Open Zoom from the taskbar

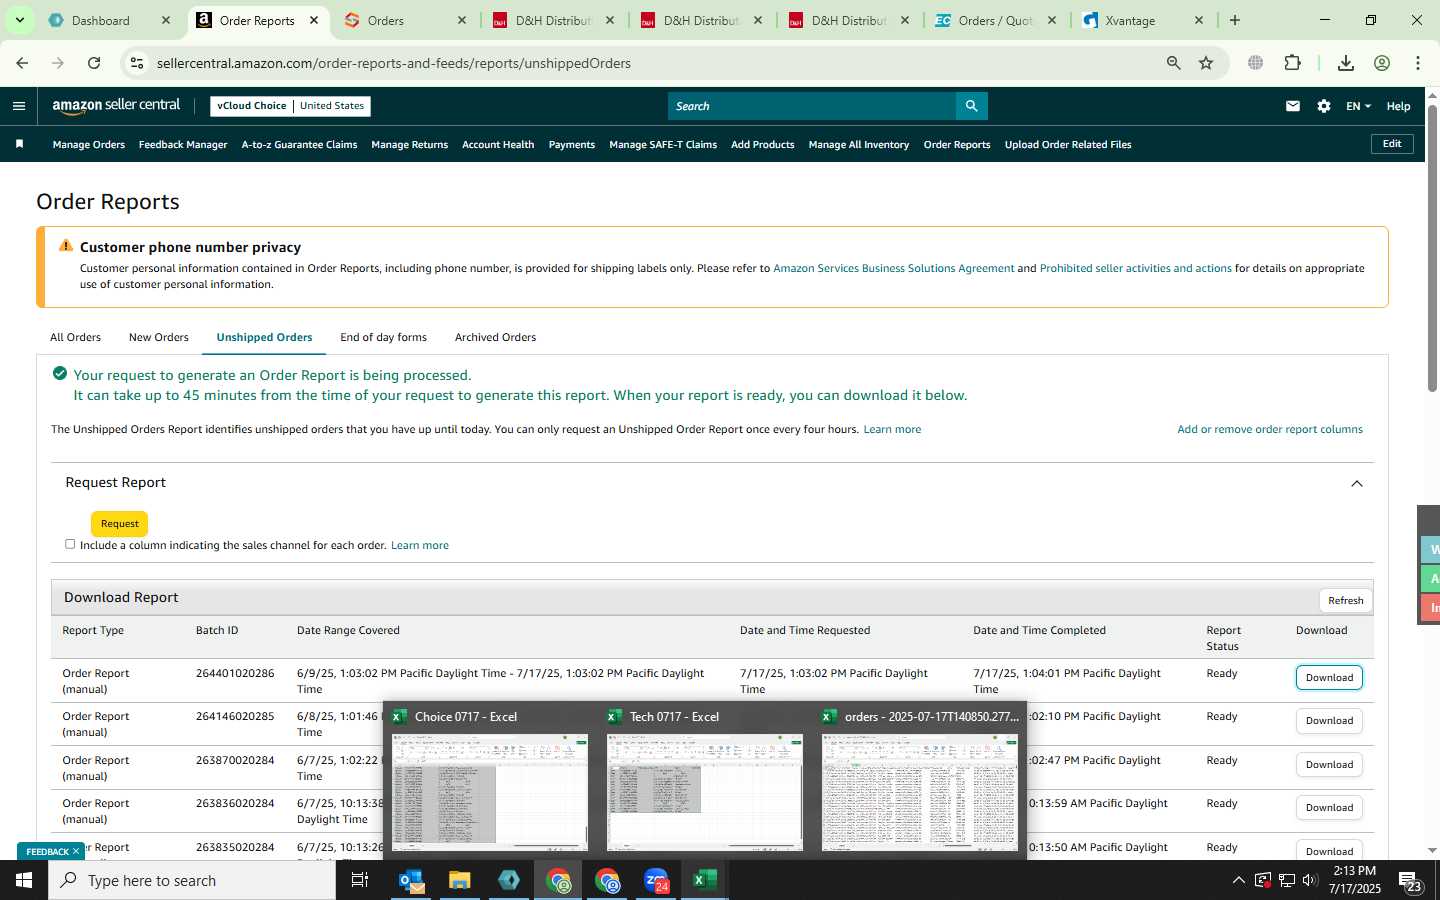pos(656,880)
